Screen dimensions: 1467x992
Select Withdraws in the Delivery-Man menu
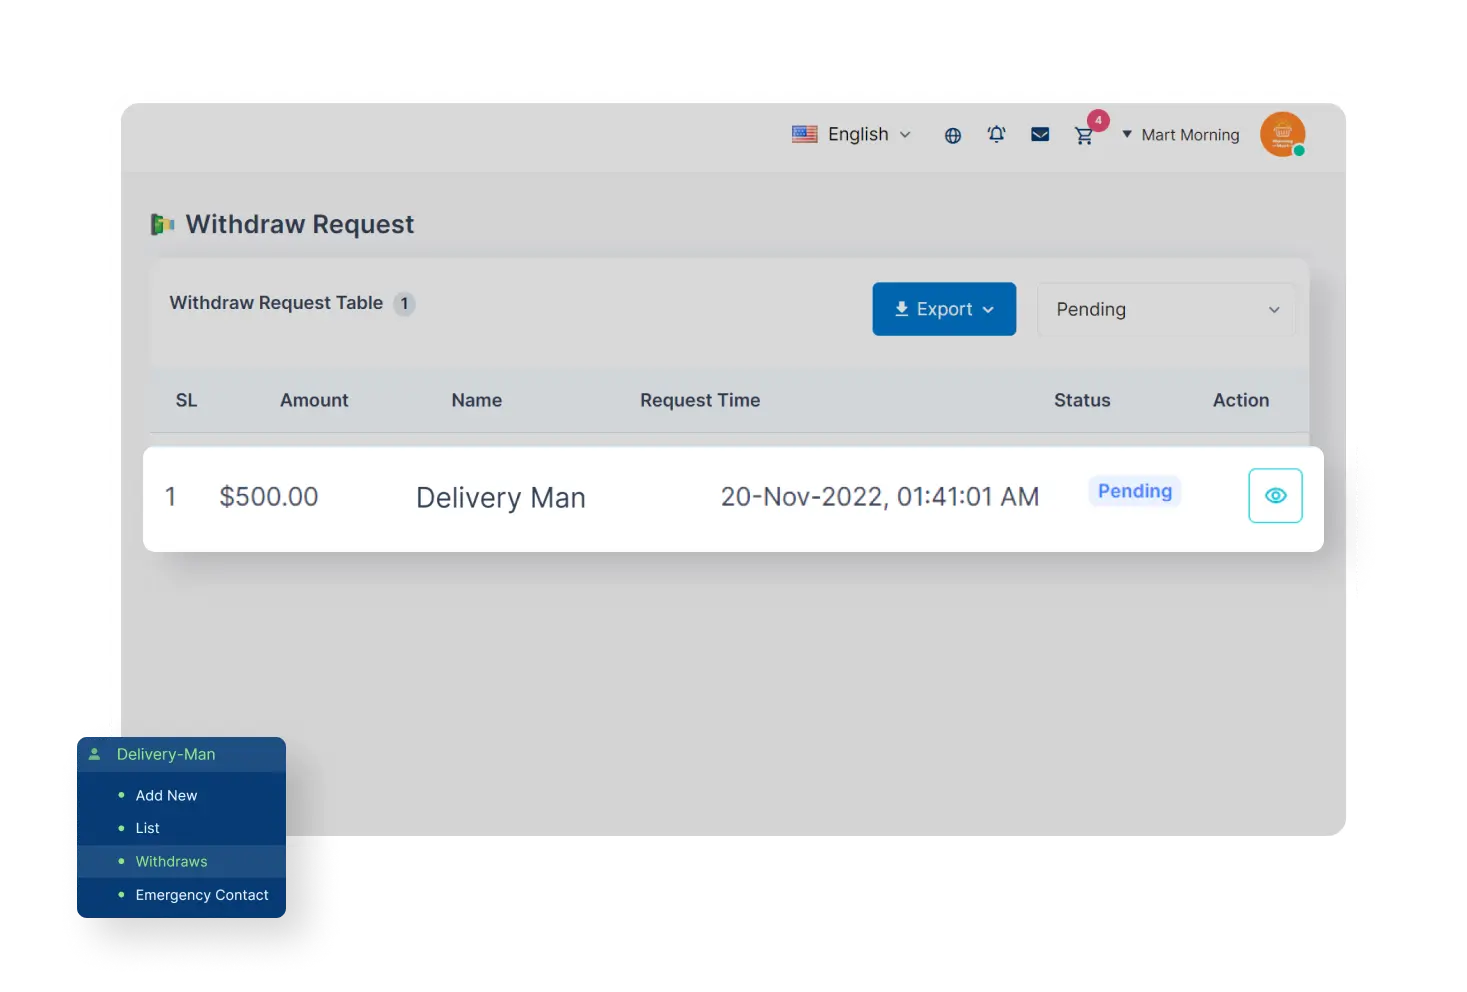[171, 861]
